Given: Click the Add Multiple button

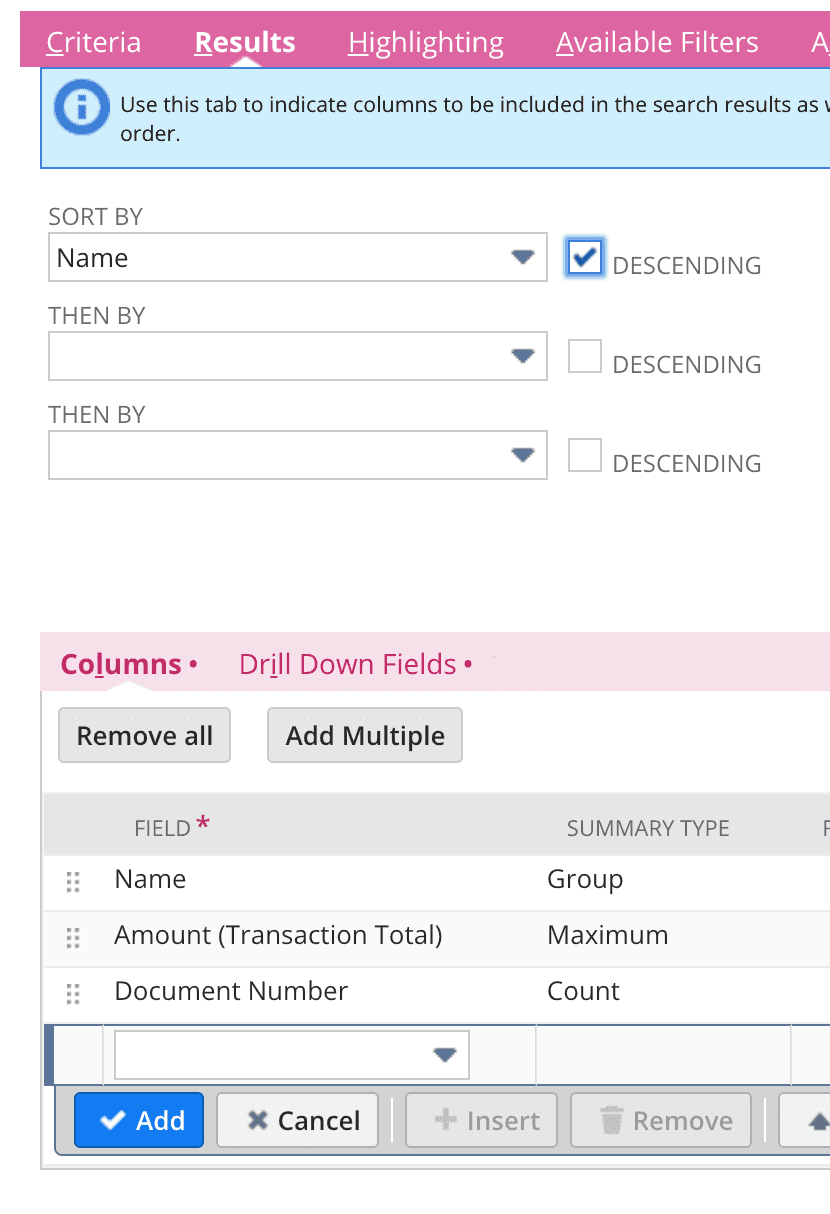Looking at the screenshot, I should tap(364, 735).
